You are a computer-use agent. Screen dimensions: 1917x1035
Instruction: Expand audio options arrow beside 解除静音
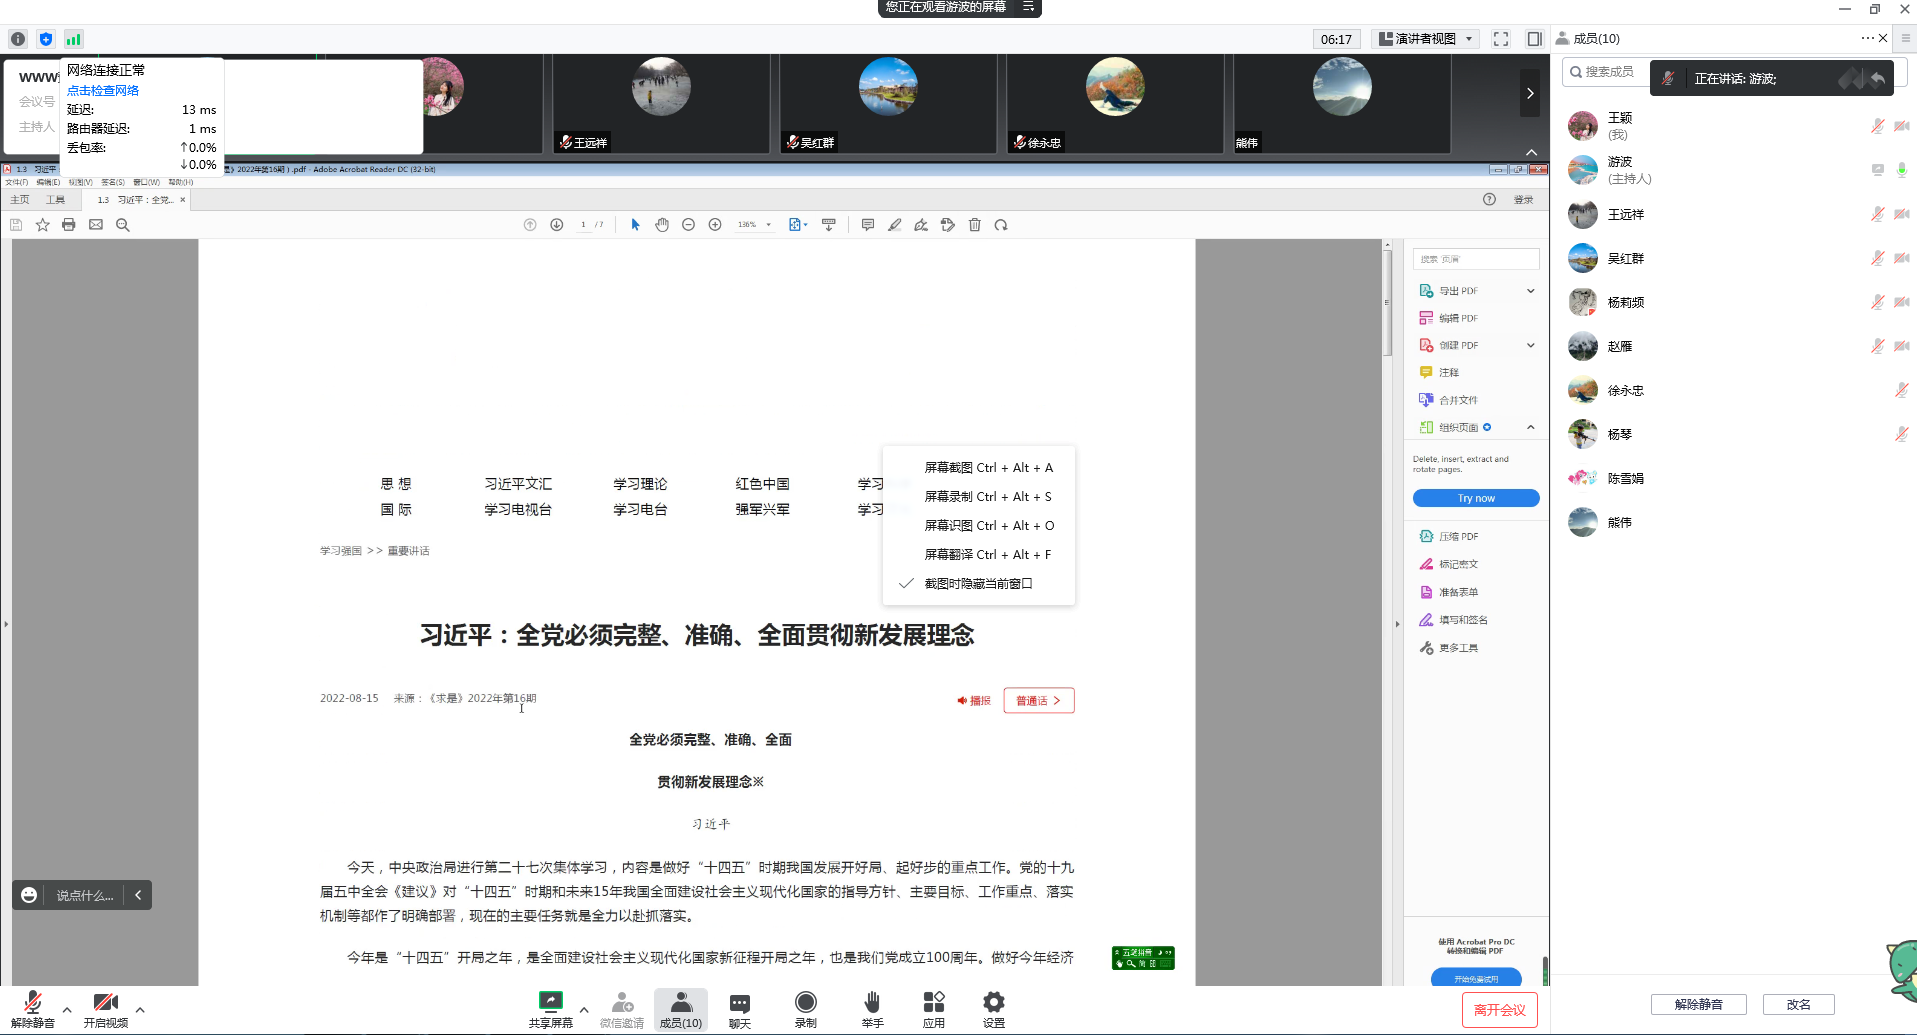tap(67, 1010)
